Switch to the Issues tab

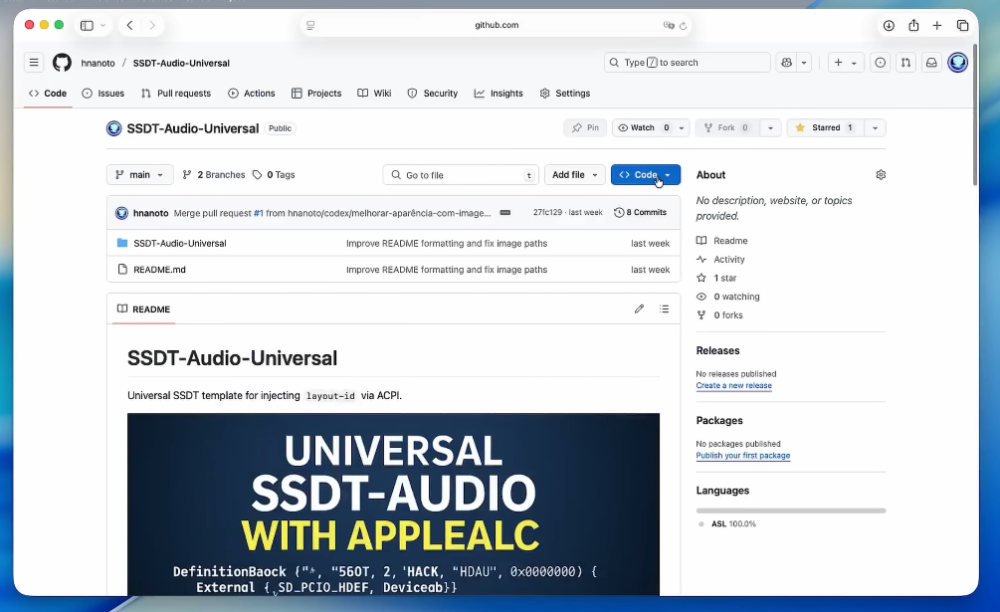tap(103, 93)
